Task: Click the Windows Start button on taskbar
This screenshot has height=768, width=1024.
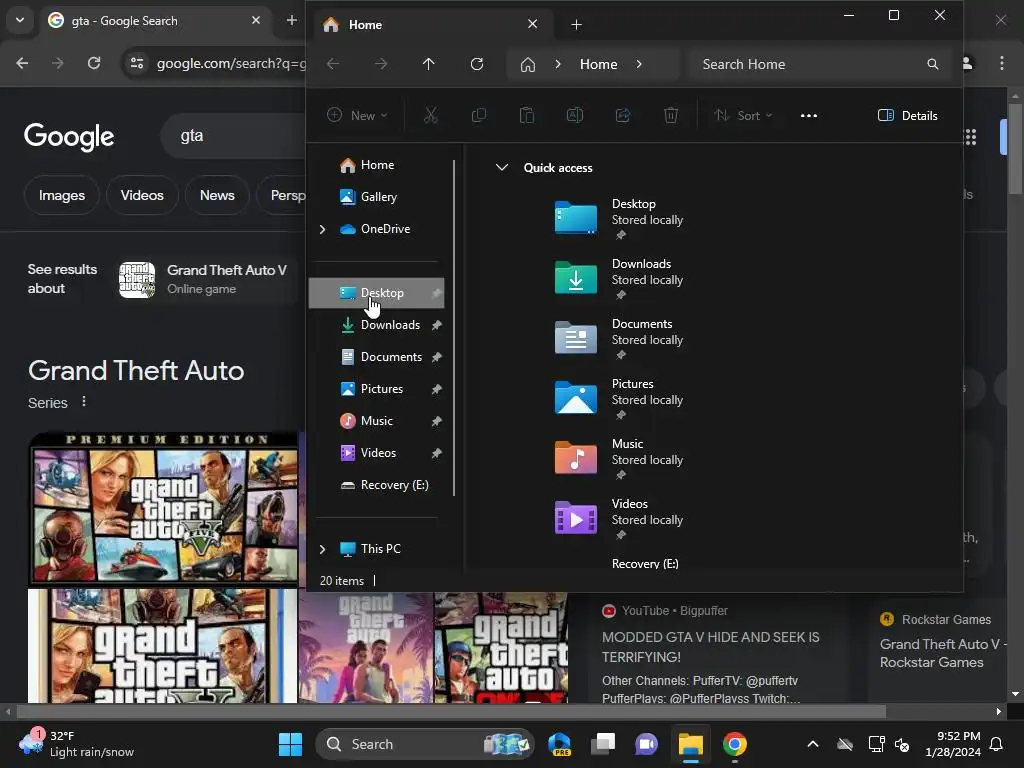Action: pos(290,744)
